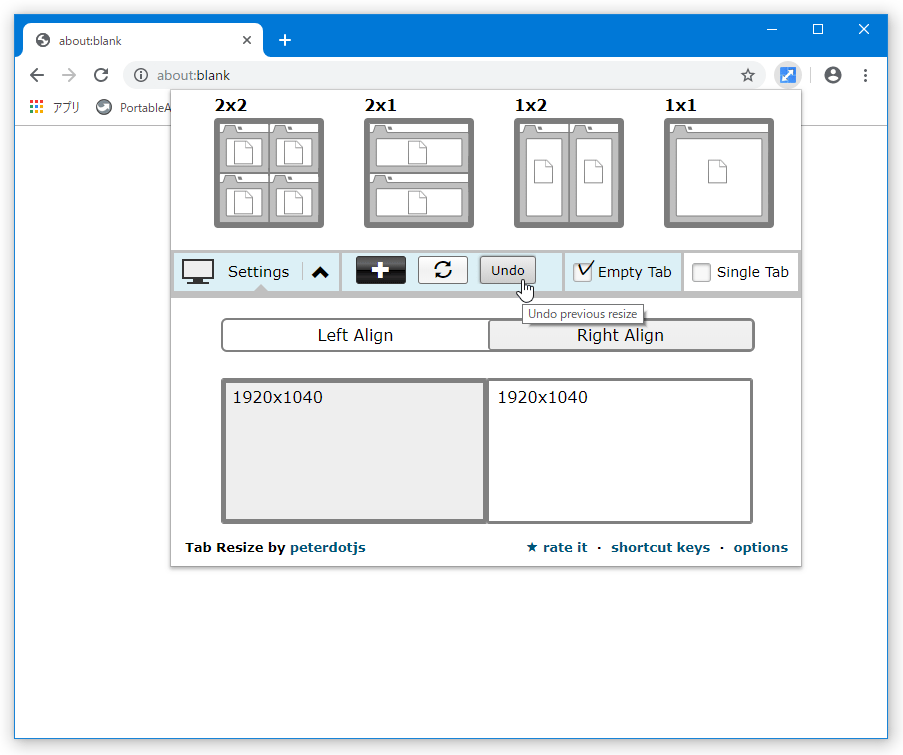
Task: Click the reset layouts refresh icon
Action: pyautogui.click(x=443, y=270)
